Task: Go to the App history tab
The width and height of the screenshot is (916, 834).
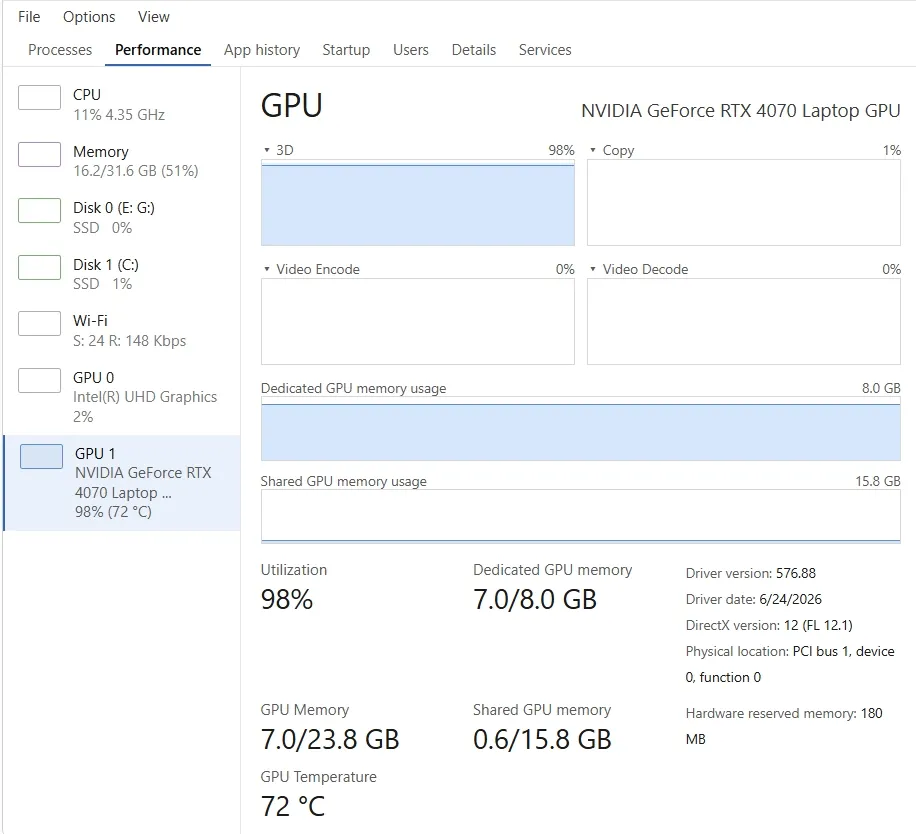Action: click(x=262, y=50)
